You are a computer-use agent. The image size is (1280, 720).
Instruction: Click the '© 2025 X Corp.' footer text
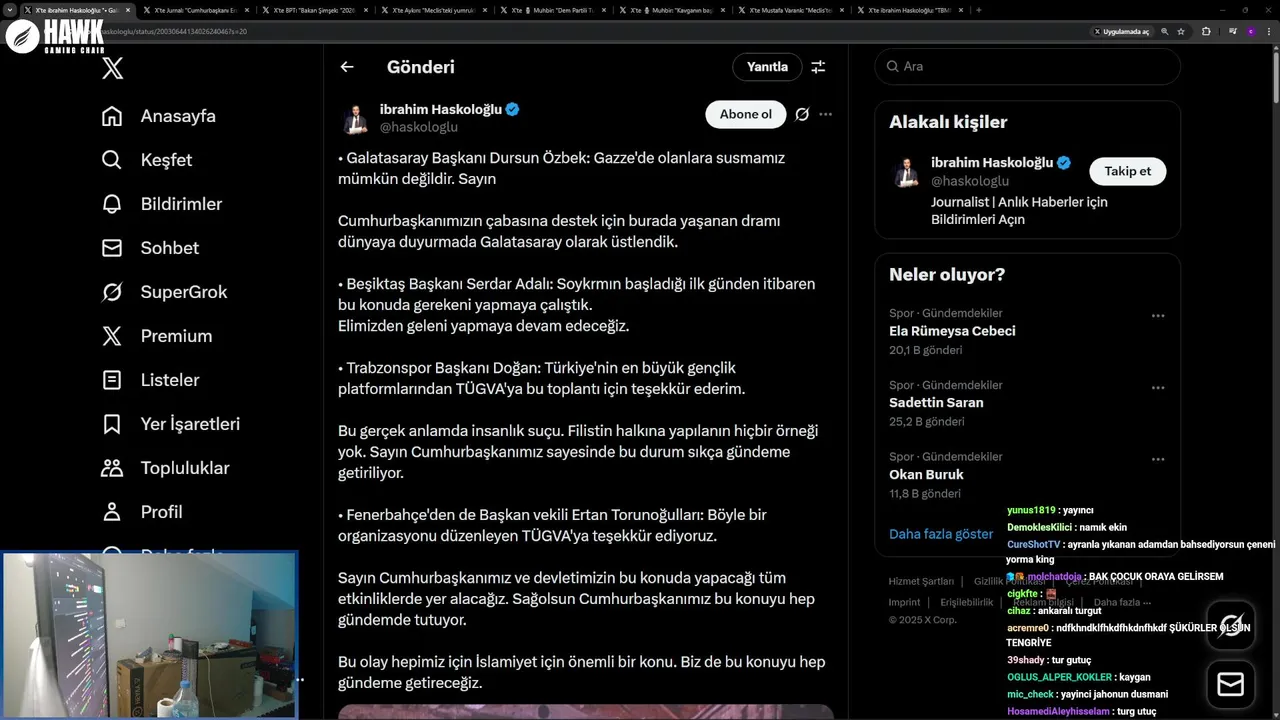(x=923, y=620)
